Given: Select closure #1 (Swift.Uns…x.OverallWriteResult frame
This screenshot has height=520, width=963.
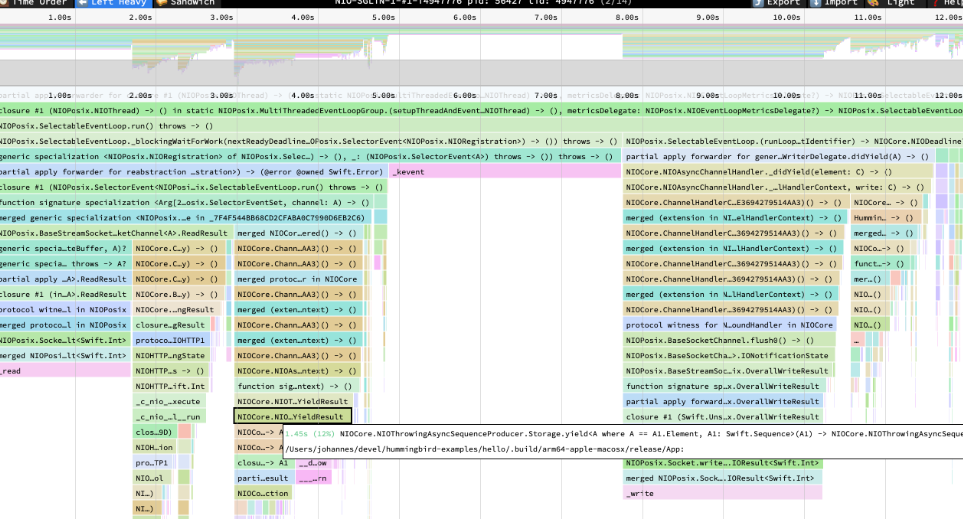Looking at the screenshot, I should tap(723, 417).
